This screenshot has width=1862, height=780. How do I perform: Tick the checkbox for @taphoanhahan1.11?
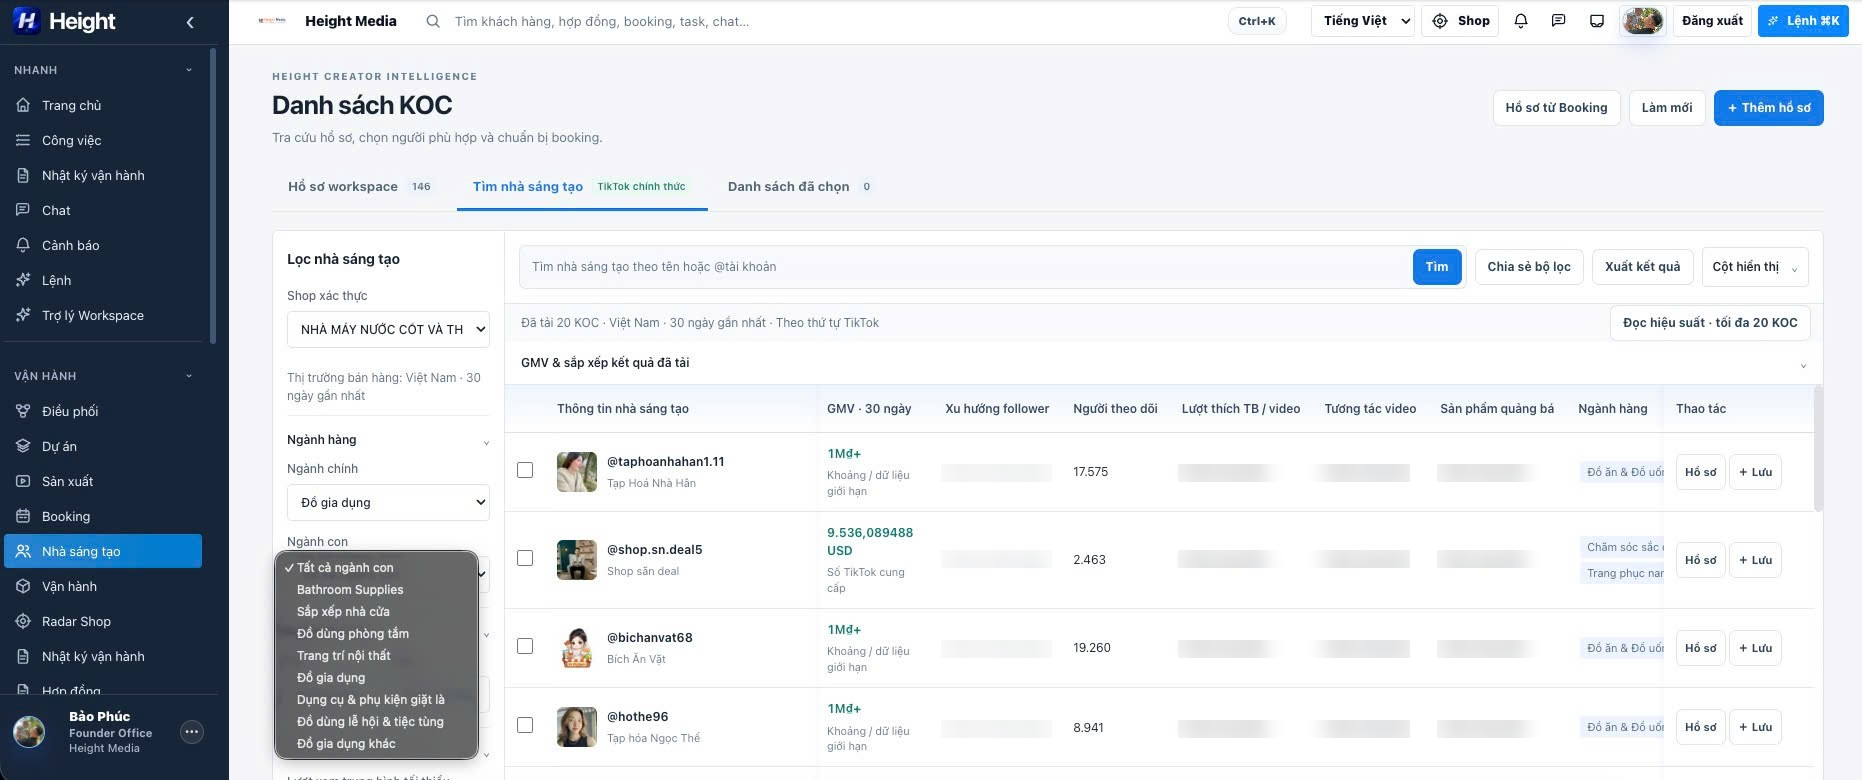pyautogui.click(x=525, y=470)
